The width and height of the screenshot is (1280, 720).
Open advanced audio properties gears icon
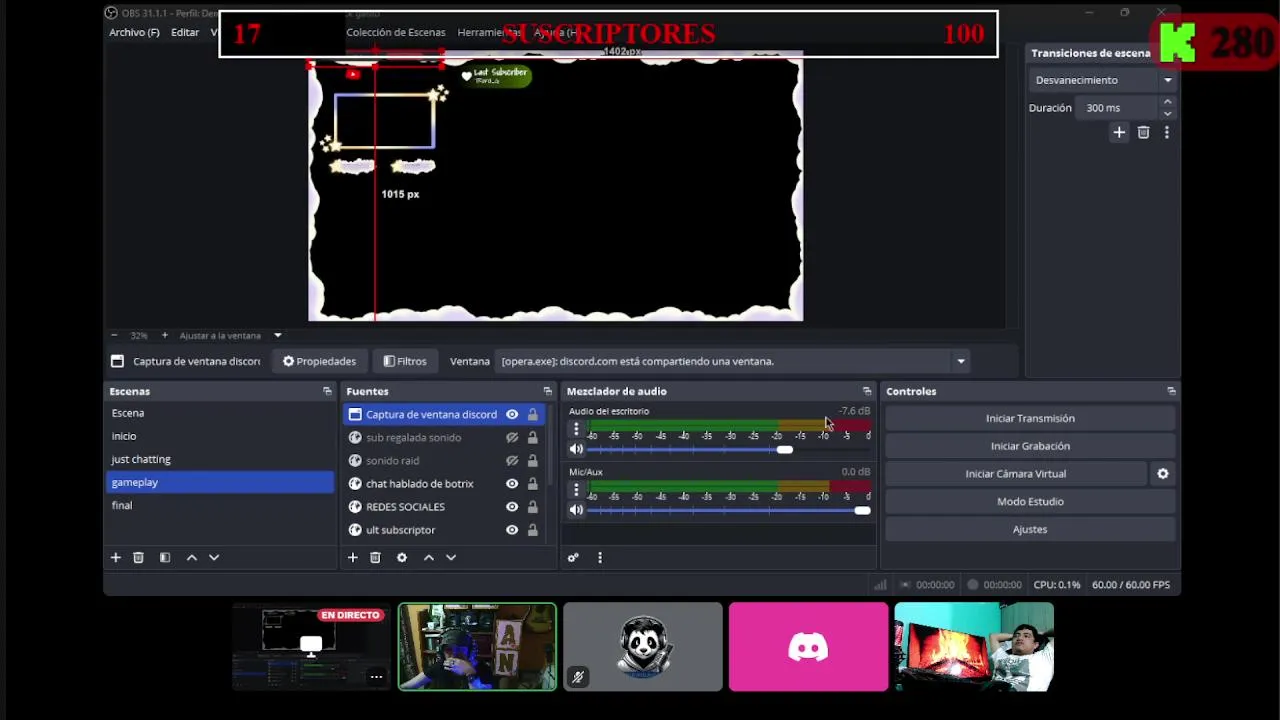(x=573, y=557)
